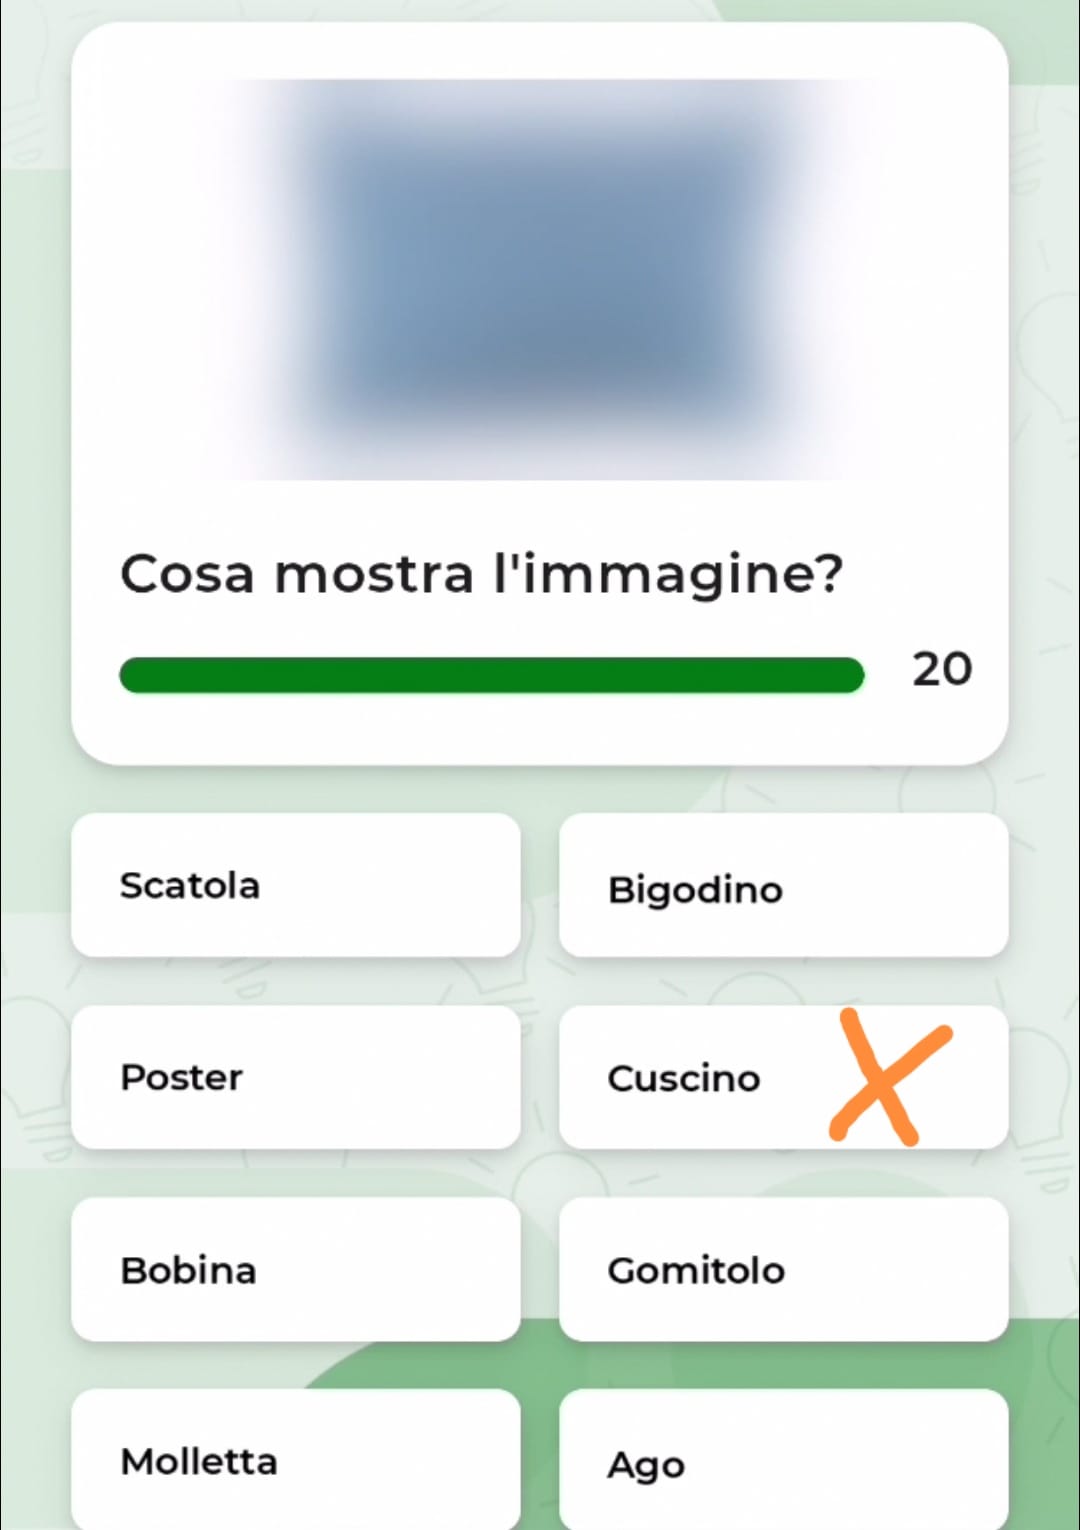
Task: Pick the "Poster" answer option
Action: tap(295, 1077)
